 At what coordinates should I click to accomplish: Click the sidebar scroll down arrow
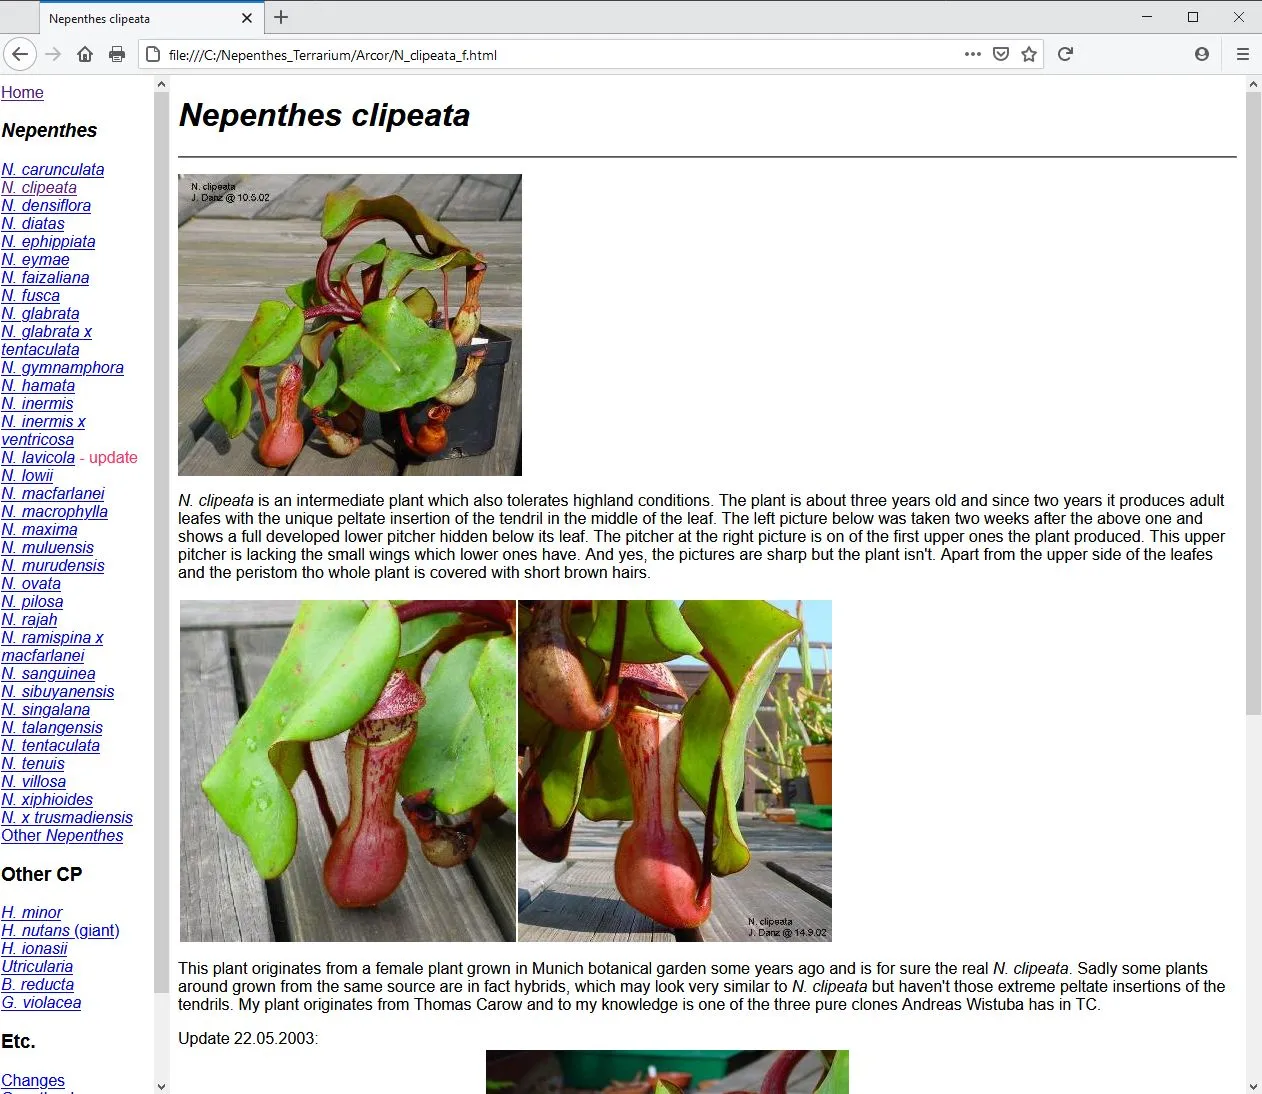(x=161, y=1086)
